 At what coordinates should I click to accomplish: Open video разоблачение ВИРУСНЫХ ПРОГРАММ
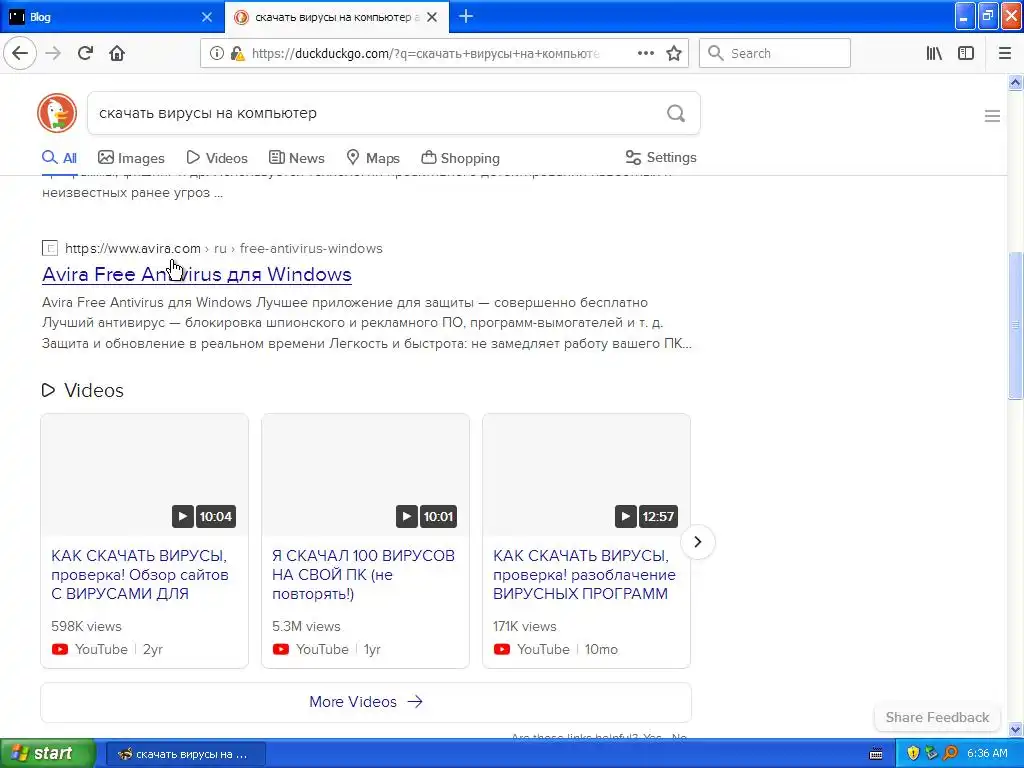point(584,575)
